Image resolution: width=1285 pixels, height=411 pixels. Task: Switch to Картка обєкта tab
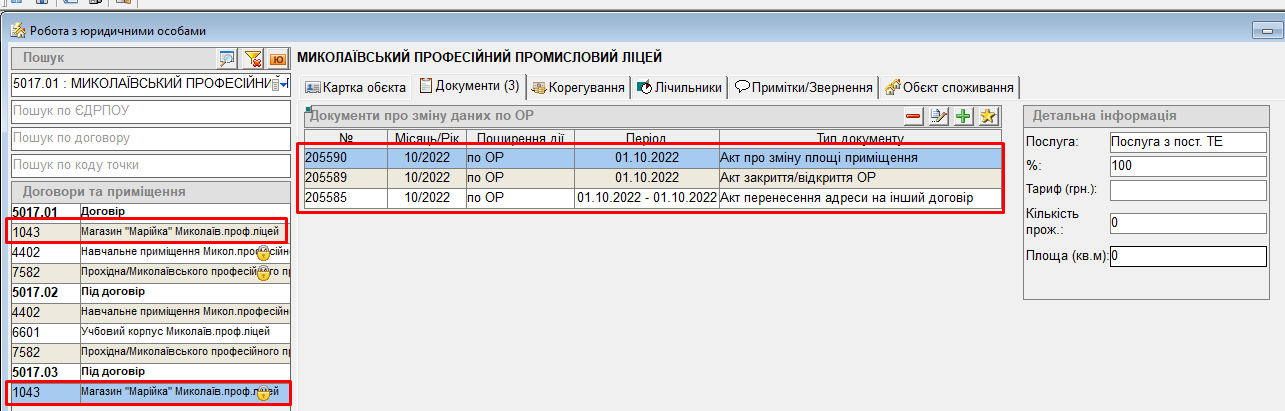click(x=355, y=87)
